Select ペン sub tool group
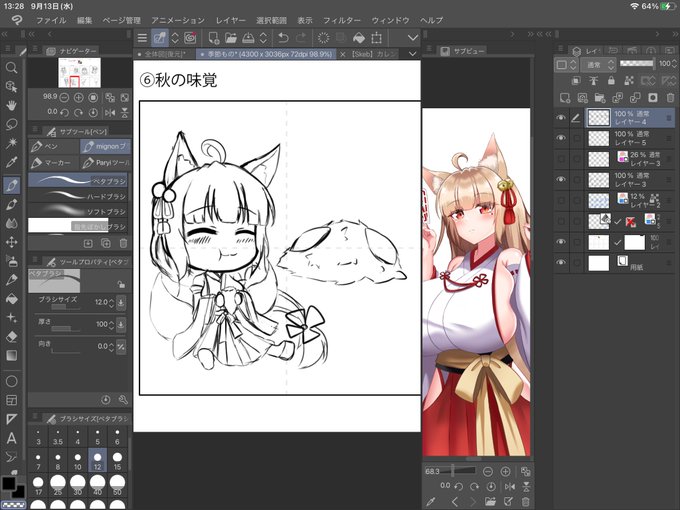Image resolution: width=680 pixels, height=510 pixels. point(54,147)
